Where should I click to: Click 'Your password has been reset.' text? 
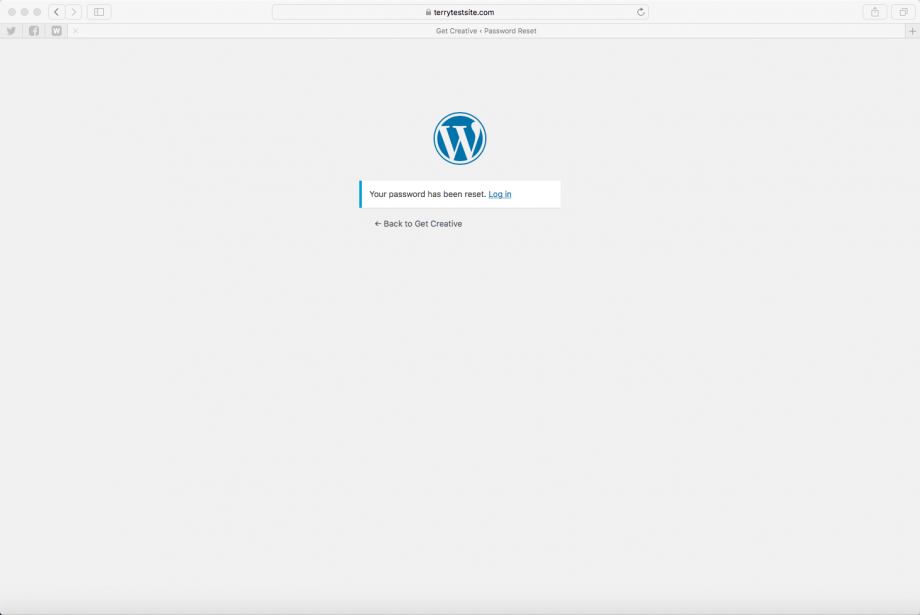428,194
